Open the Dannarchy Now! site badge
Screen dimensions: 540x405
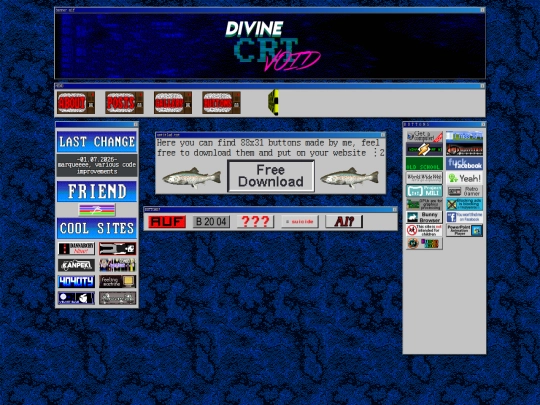pos(76,248)
